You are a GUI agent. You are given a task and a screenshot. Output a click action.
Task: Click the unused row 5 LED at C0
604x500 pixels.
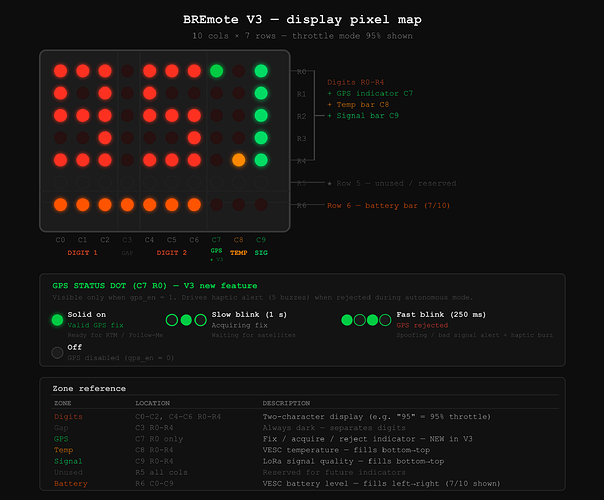pos(60,182)
